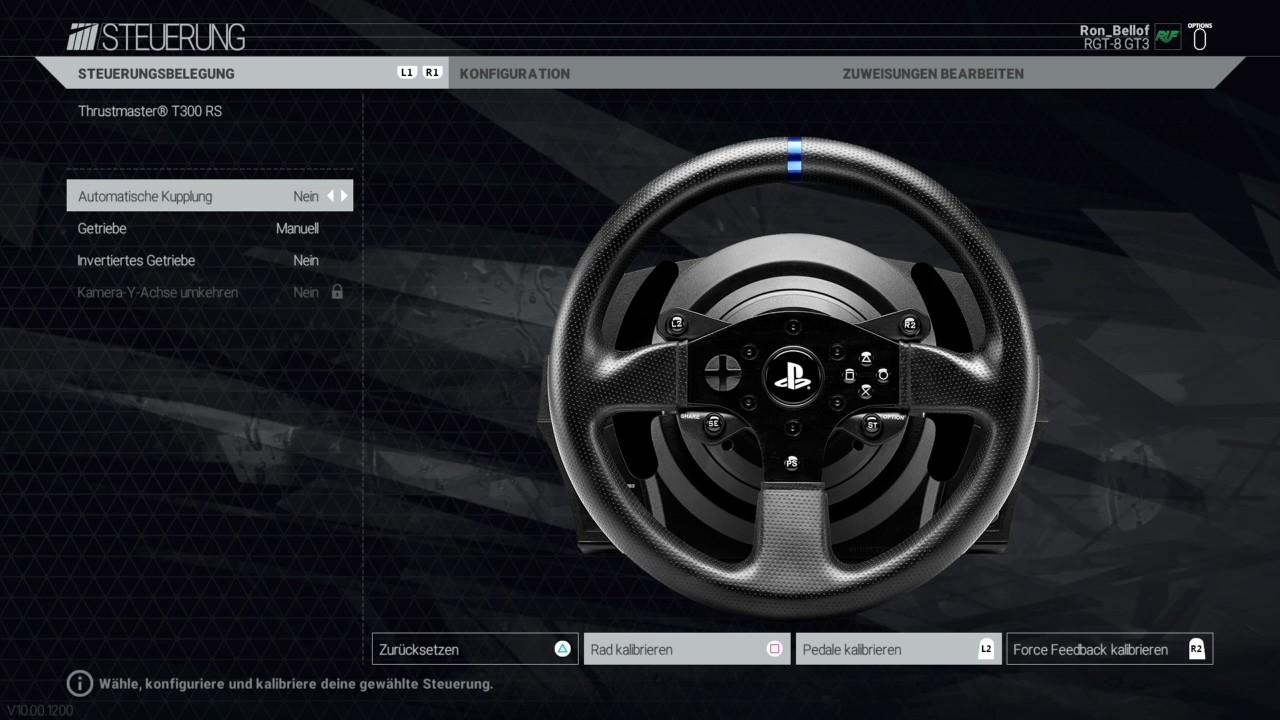
Task: Toggle the Invertiertes Getriebe option
Action: point(210,260)
